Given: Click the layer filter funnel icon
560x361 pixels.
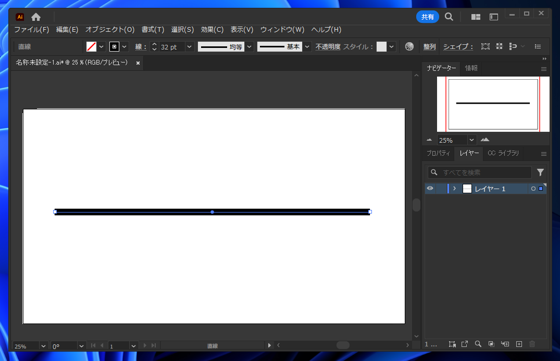Looking at the screenshot, I should point(540,172).
